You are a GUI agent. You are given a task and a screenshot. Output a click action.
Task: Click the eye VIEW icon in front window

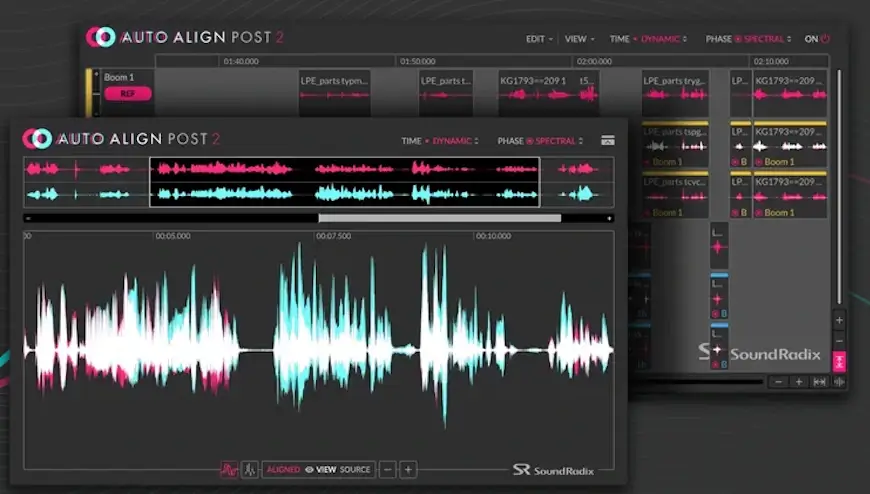[310, 470]
